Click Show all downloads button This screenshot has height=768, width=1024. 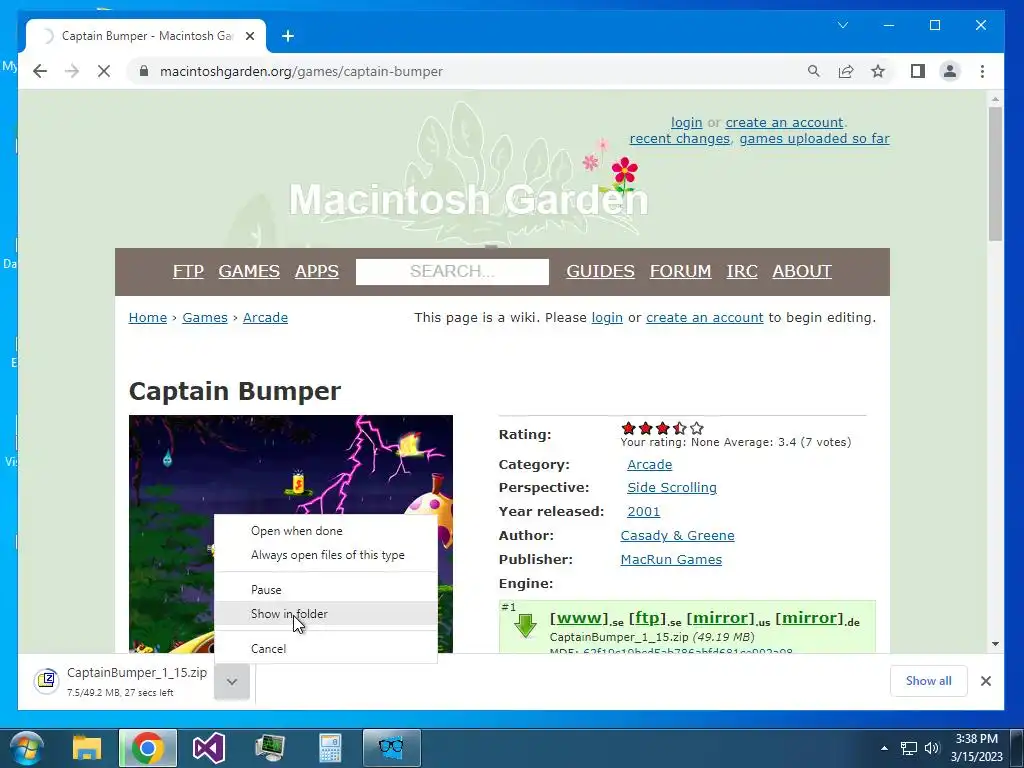(928, 681)
